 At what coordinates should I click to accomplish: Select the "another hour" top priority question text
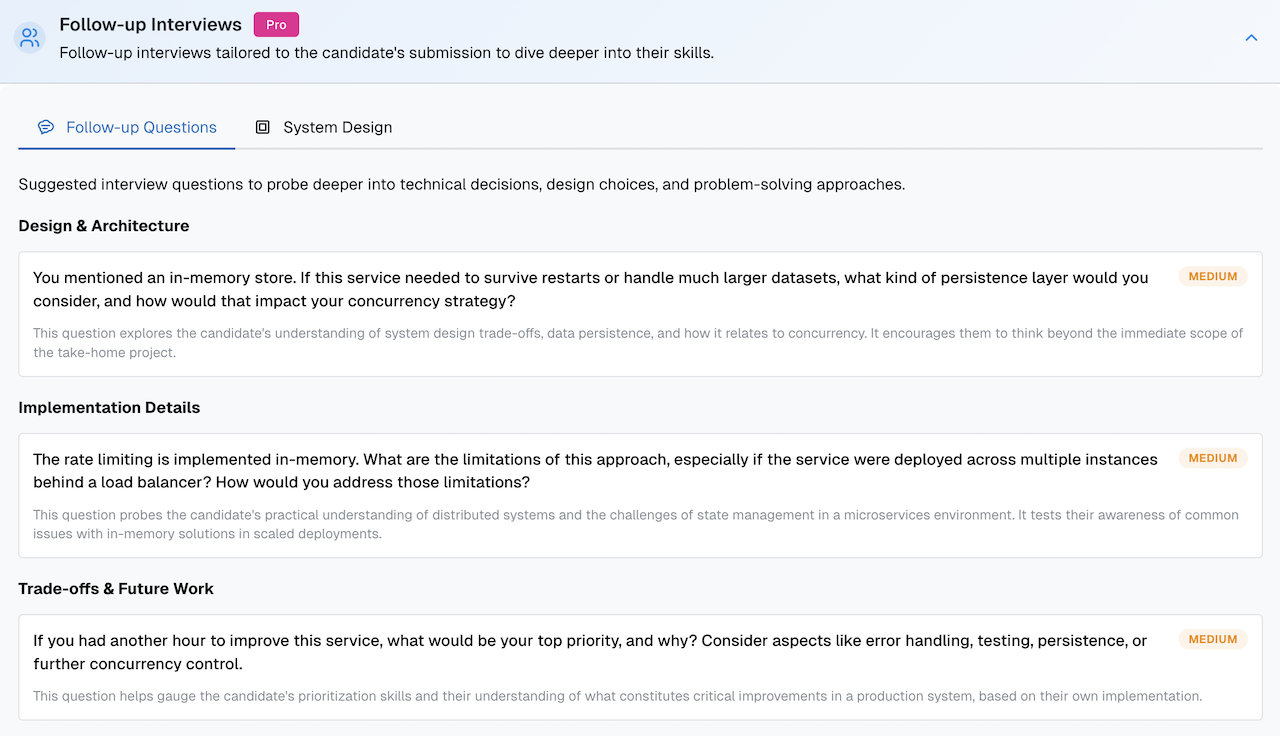click(590, 651)
